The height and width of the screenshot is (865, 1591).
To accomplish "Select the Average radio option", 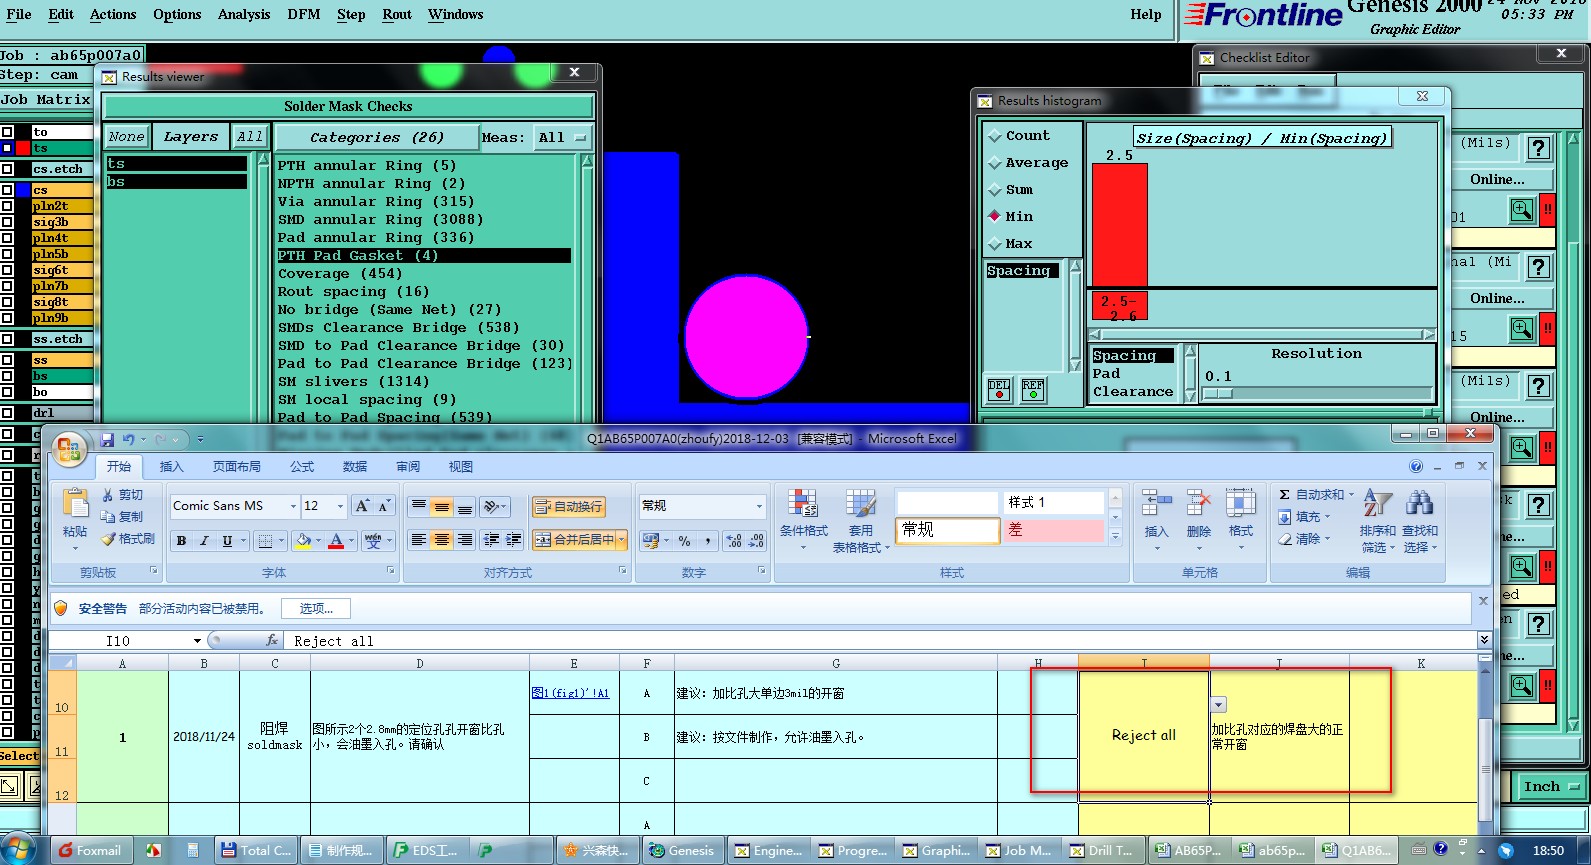I will click(x=995, y=163).
